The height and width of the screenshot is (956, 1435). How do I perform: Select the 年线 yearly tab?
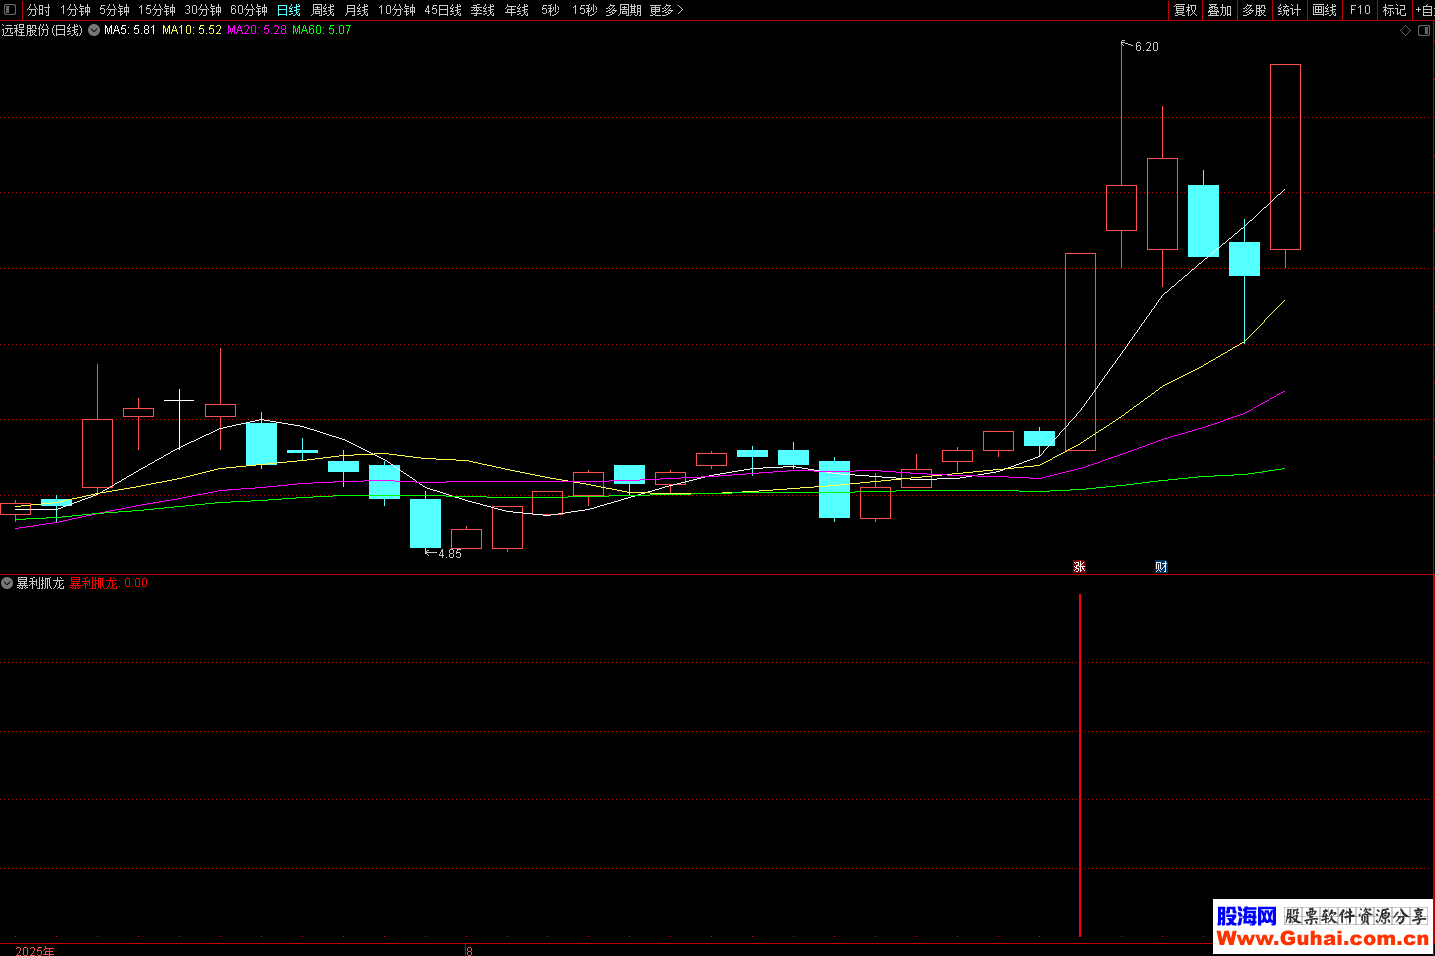coord(517,10)
